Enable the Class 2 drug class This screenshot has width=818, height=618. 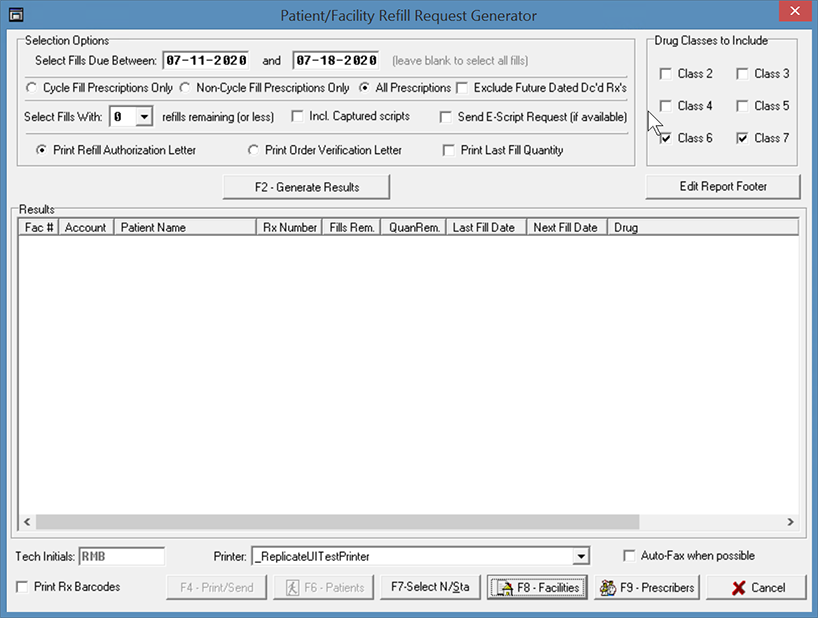tap(666, 73)
